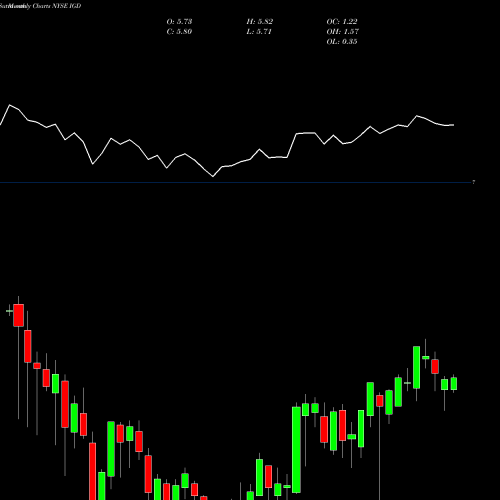Click the close price value C: 5.80
This screenshot has height=500, width=500.
179,32
